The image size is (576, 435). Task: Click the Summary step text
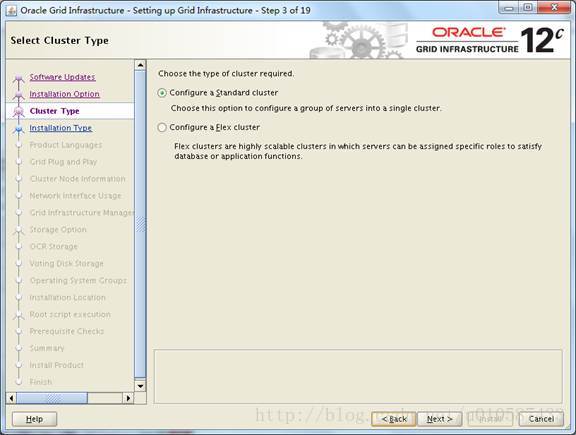pos(47,348)
